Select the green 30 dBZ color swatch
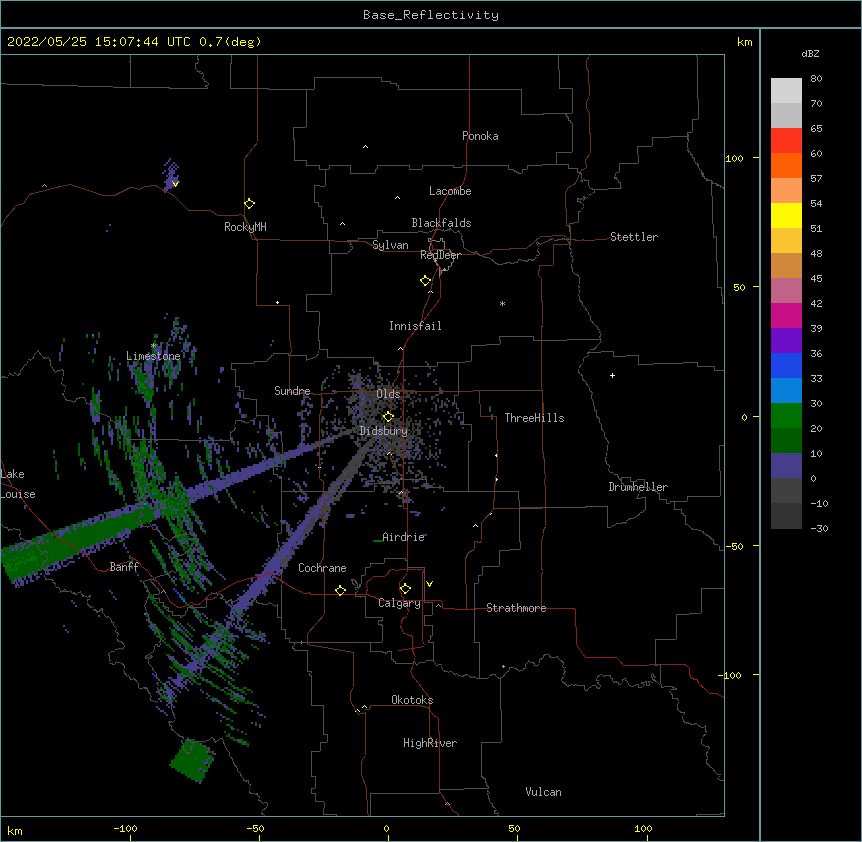 click(786, 416)
